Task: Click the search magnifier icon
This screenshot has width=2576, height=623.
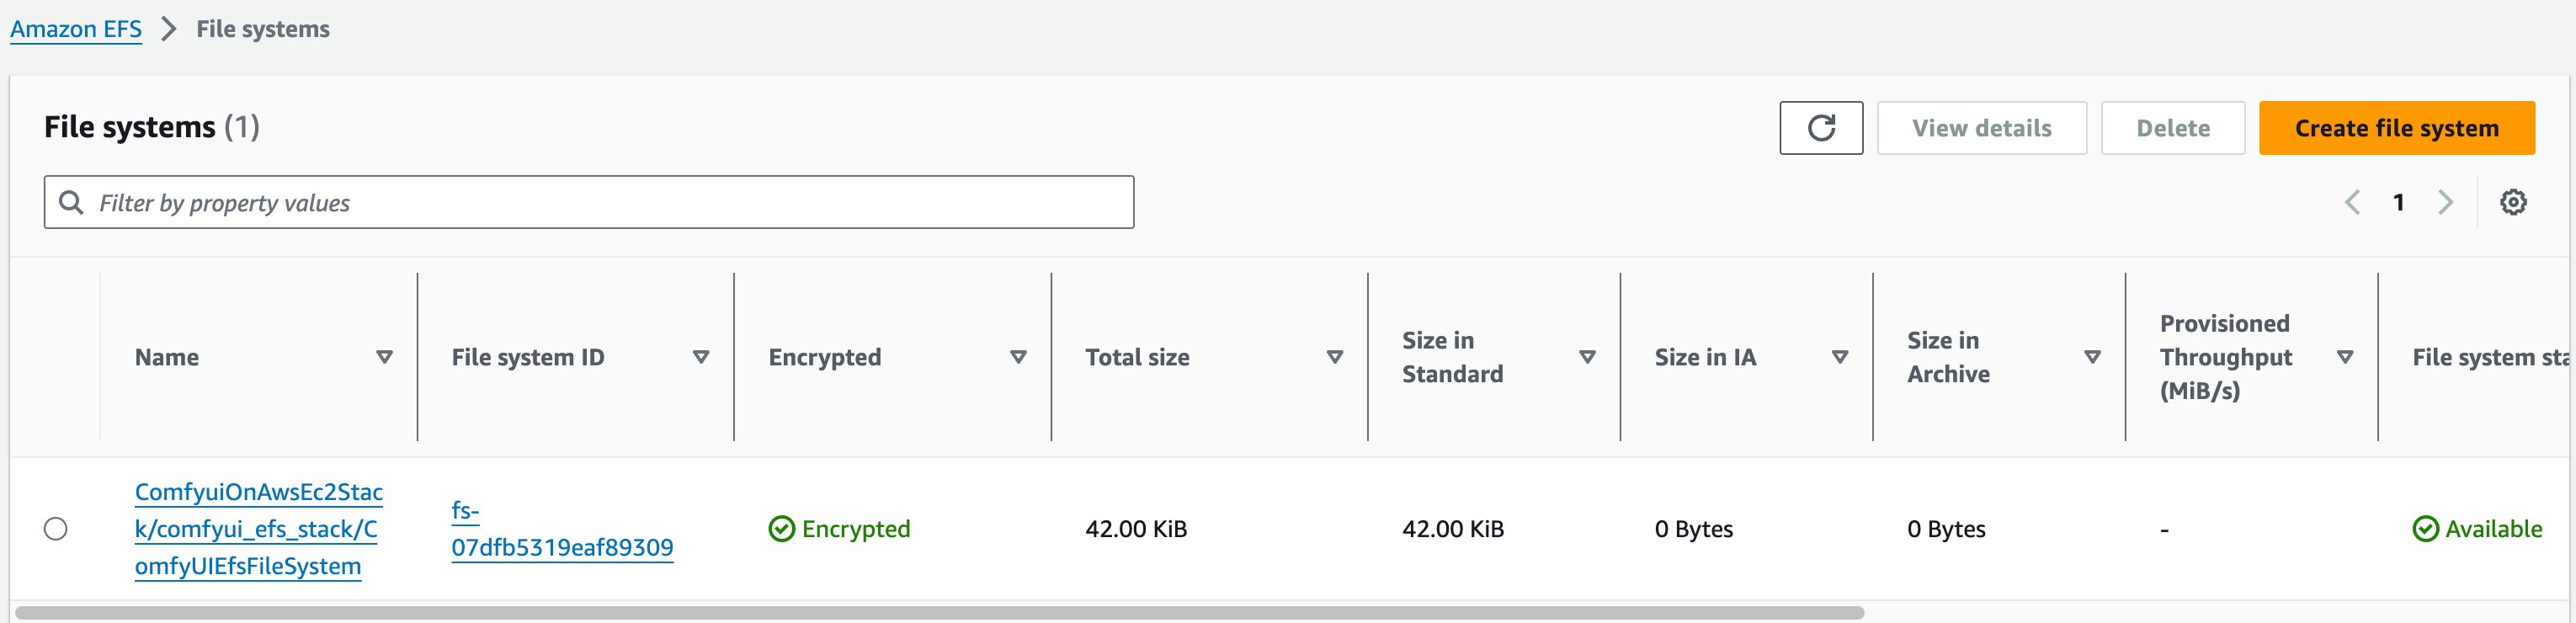Action: 71,202
